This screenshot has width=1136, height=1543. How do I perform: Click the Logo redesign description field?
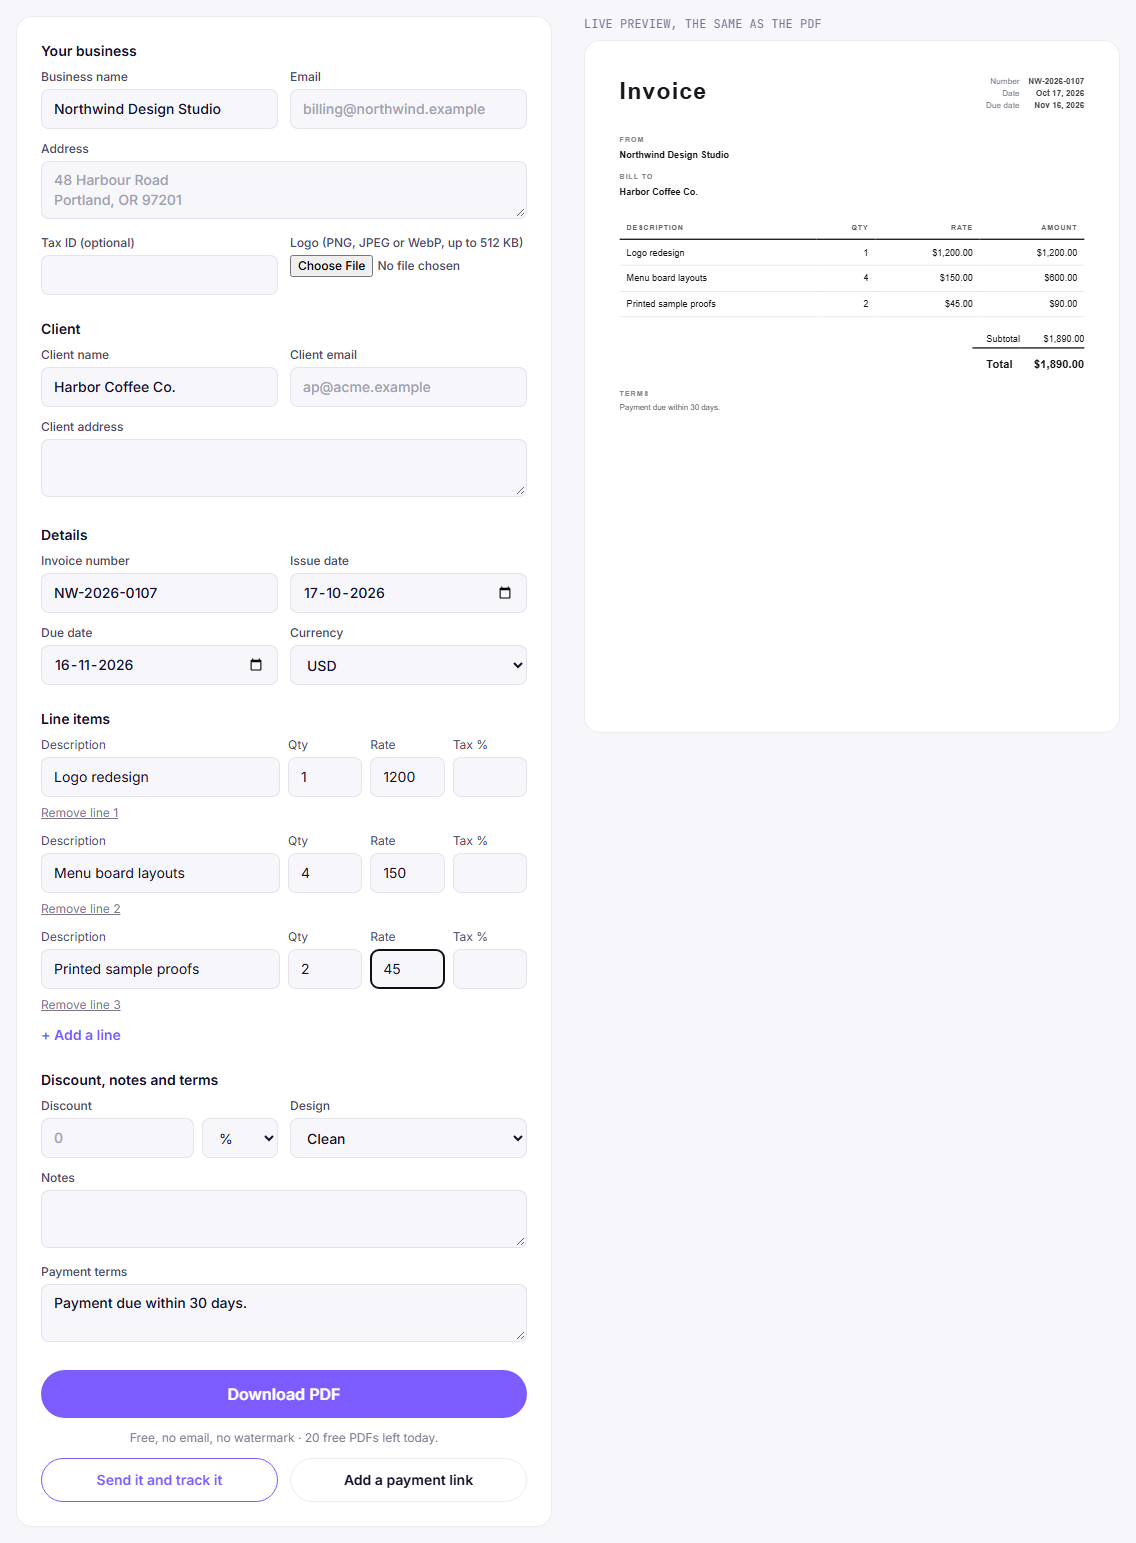(160, 777)
